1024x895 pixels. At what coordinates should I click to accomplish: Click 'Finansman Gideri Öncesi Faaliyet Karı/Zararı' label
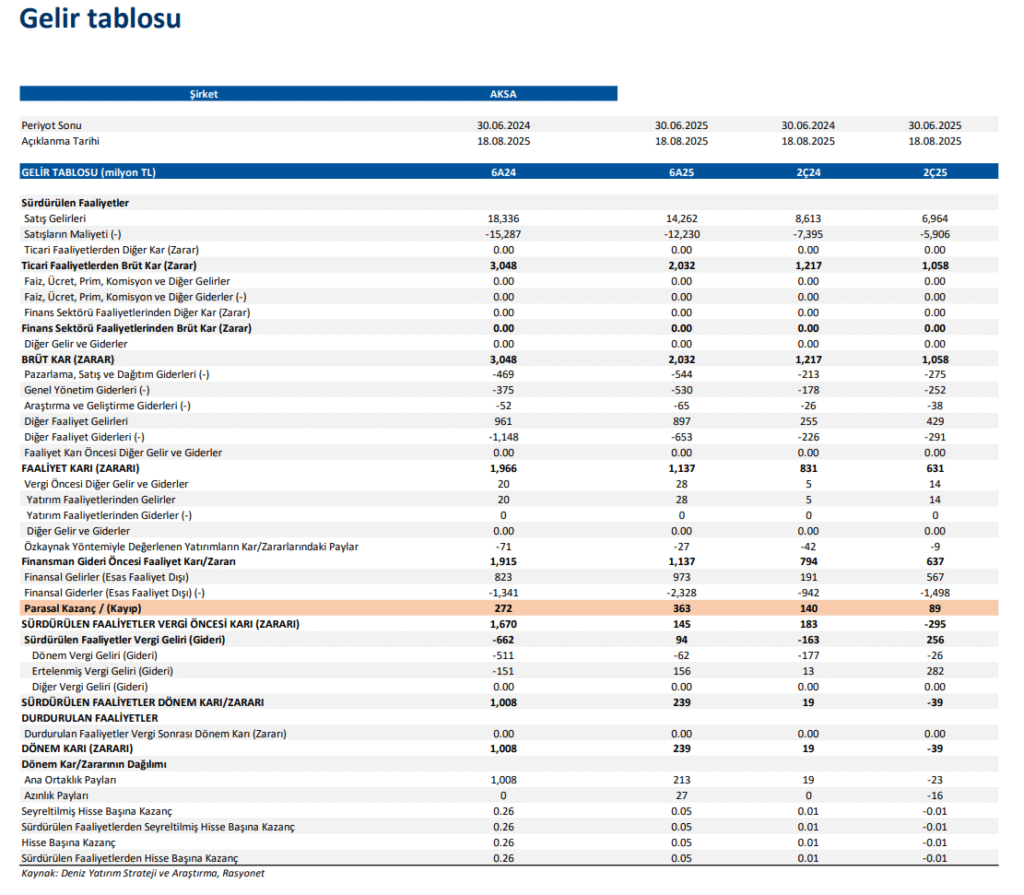[x=128, y=562]
